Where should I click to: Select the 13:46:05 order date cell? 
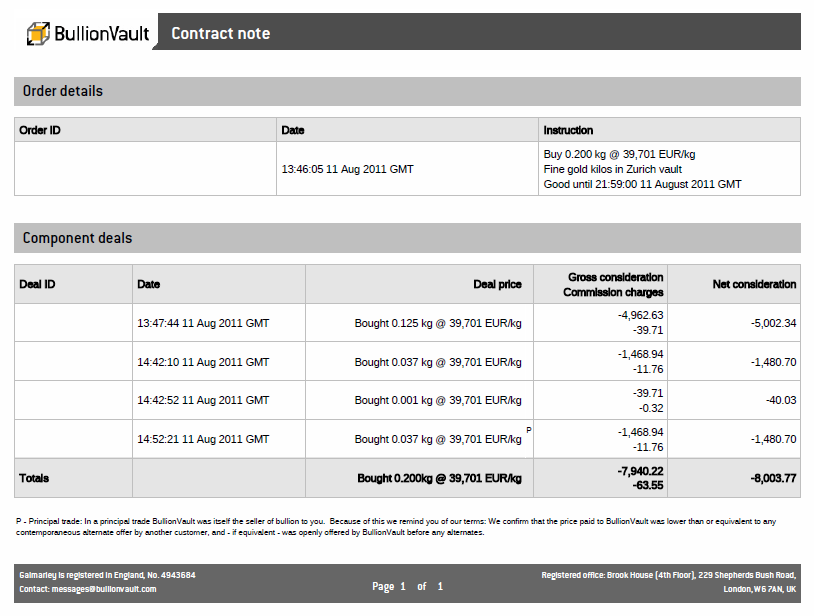click(347, 169)
